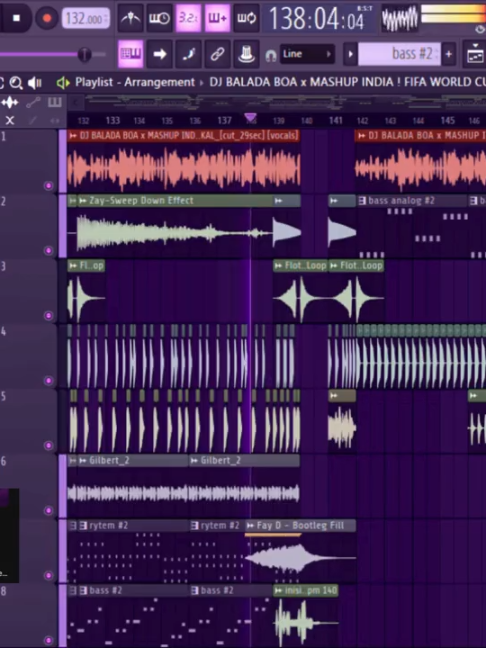Screen dimensions: 486x648
Task: Add a new pattern with plus button
Action: 449,54
